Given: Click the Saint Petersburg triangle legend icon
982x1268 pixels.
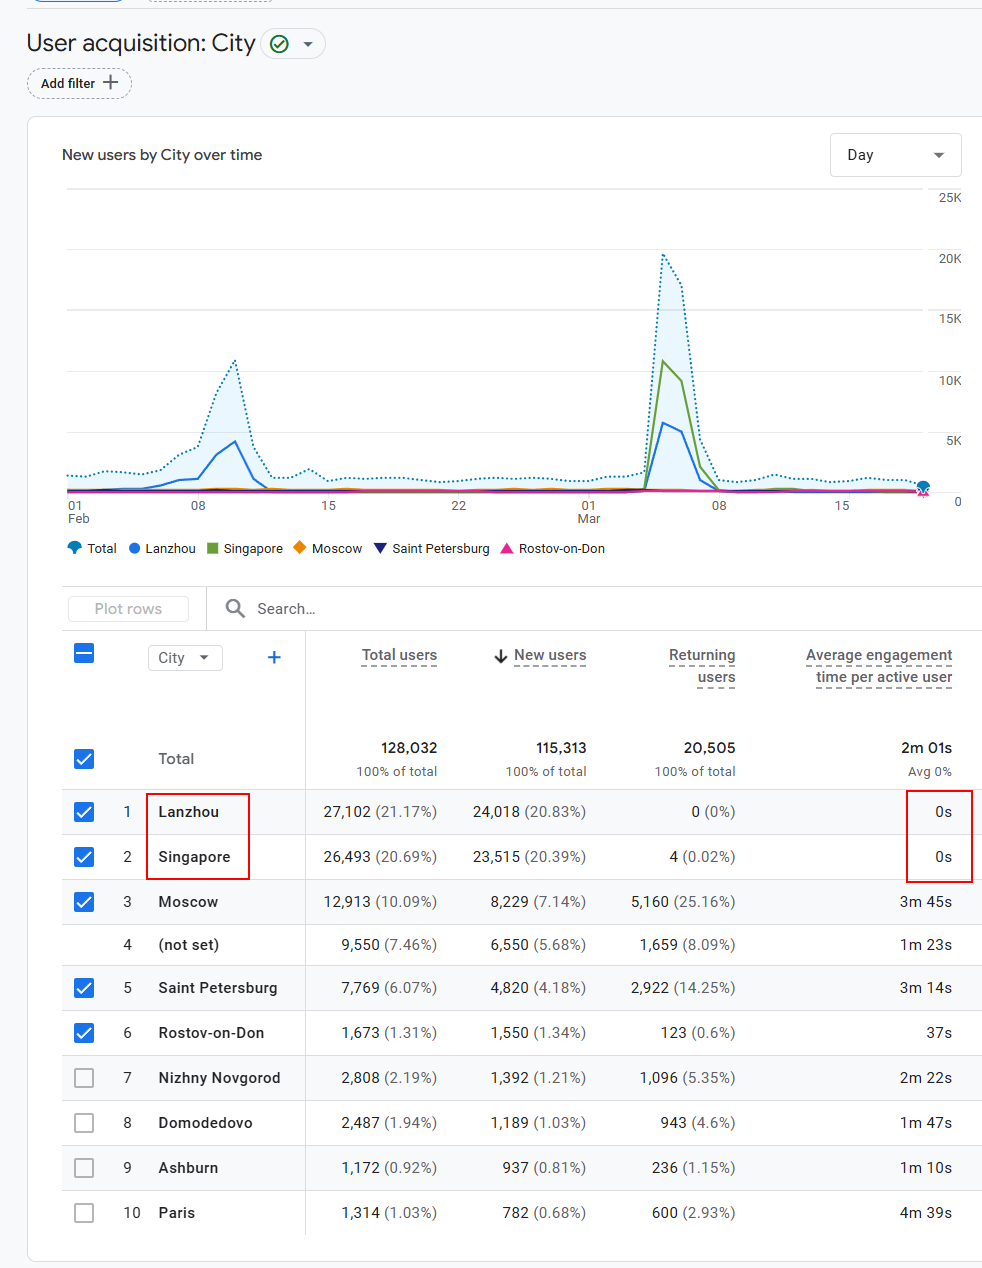Looking at the screenshot, I should pos(380,548).
